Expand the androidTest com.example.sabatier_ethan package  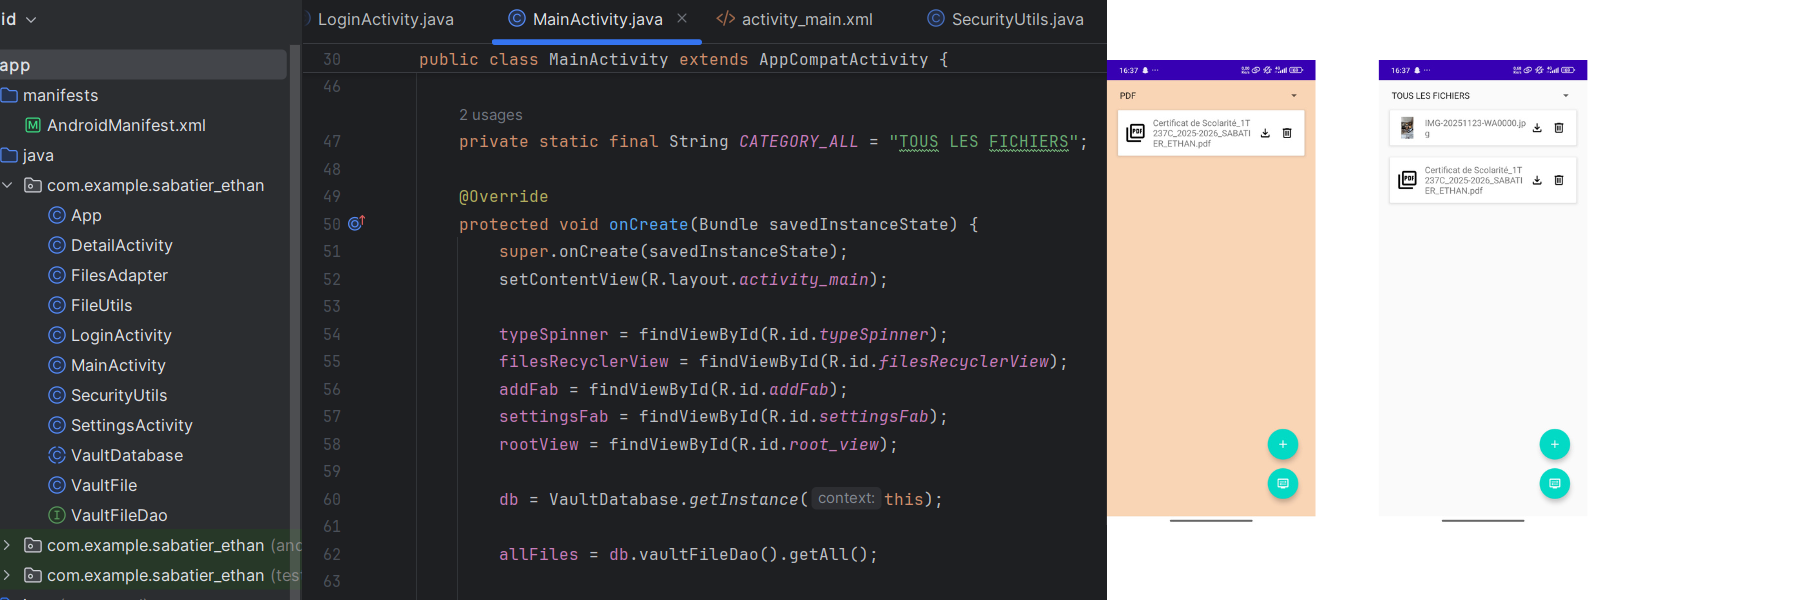[8, 545]
